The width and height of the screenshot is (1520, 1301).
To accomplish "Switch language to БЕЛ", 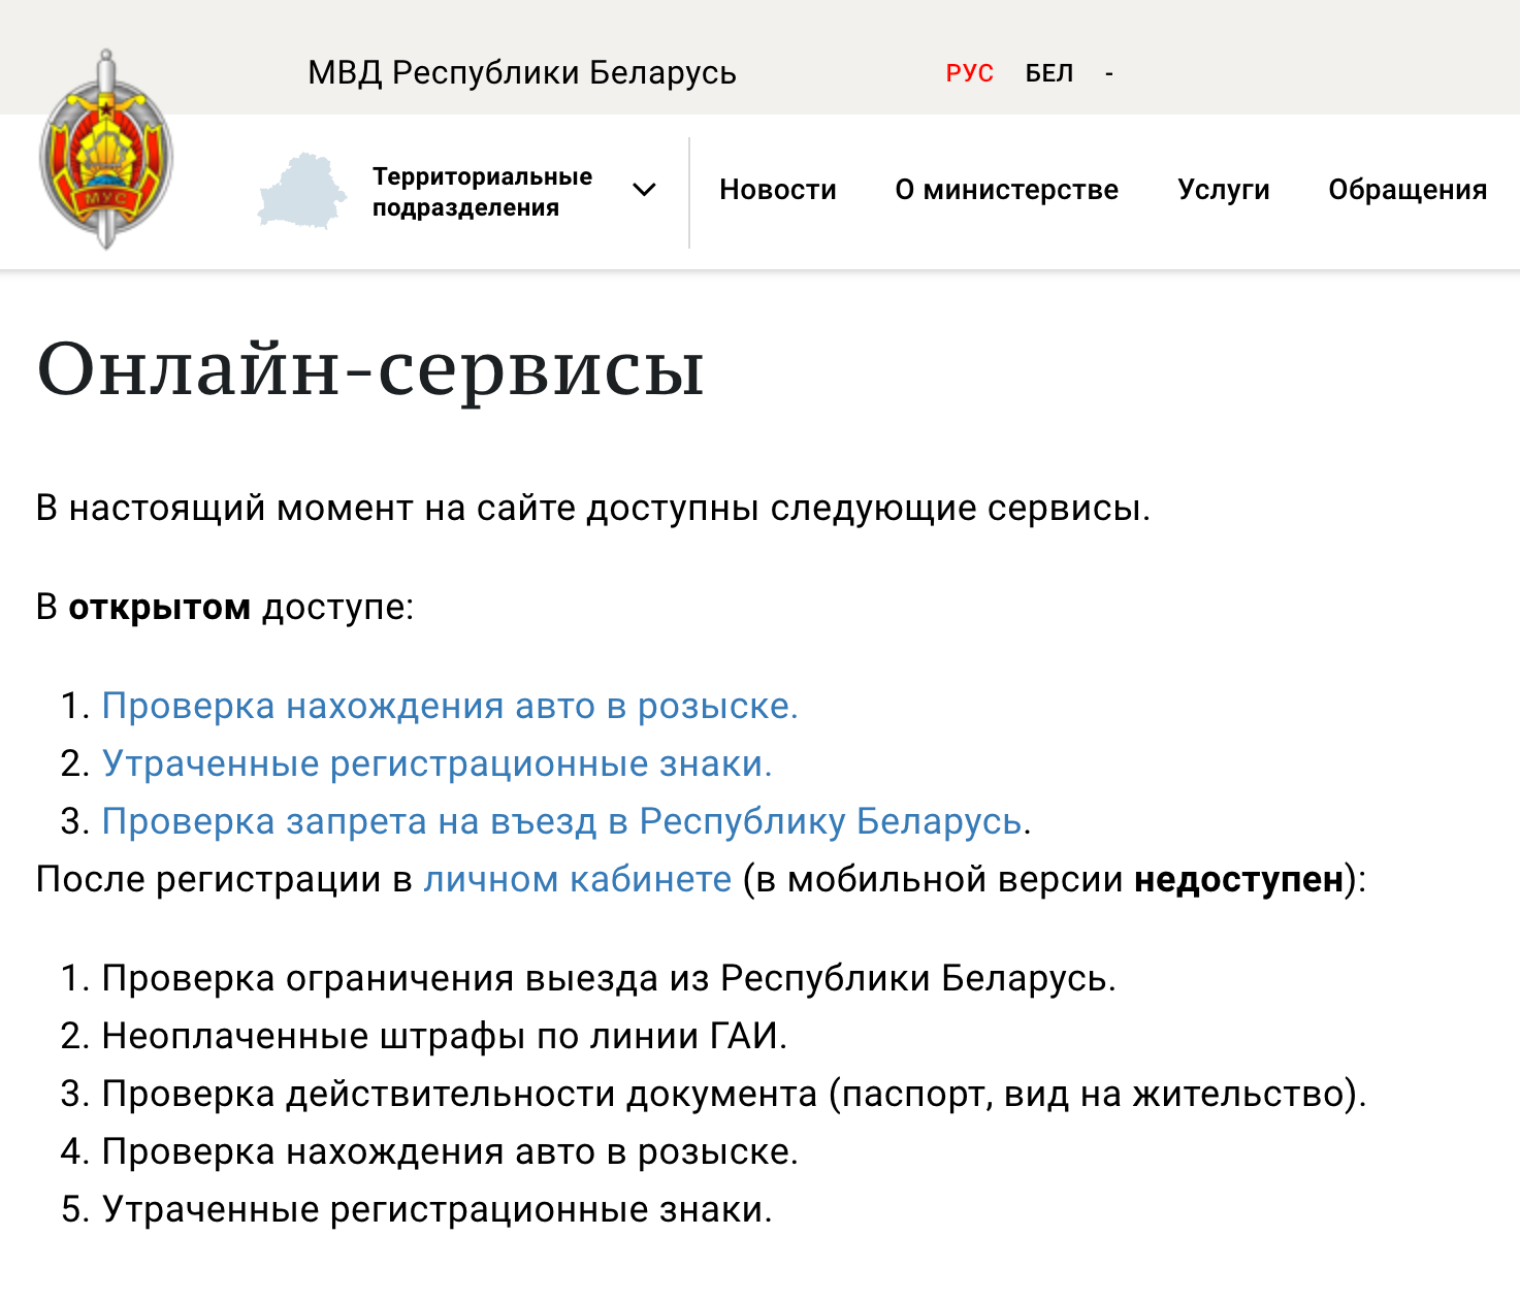I will pos(1049,73).
